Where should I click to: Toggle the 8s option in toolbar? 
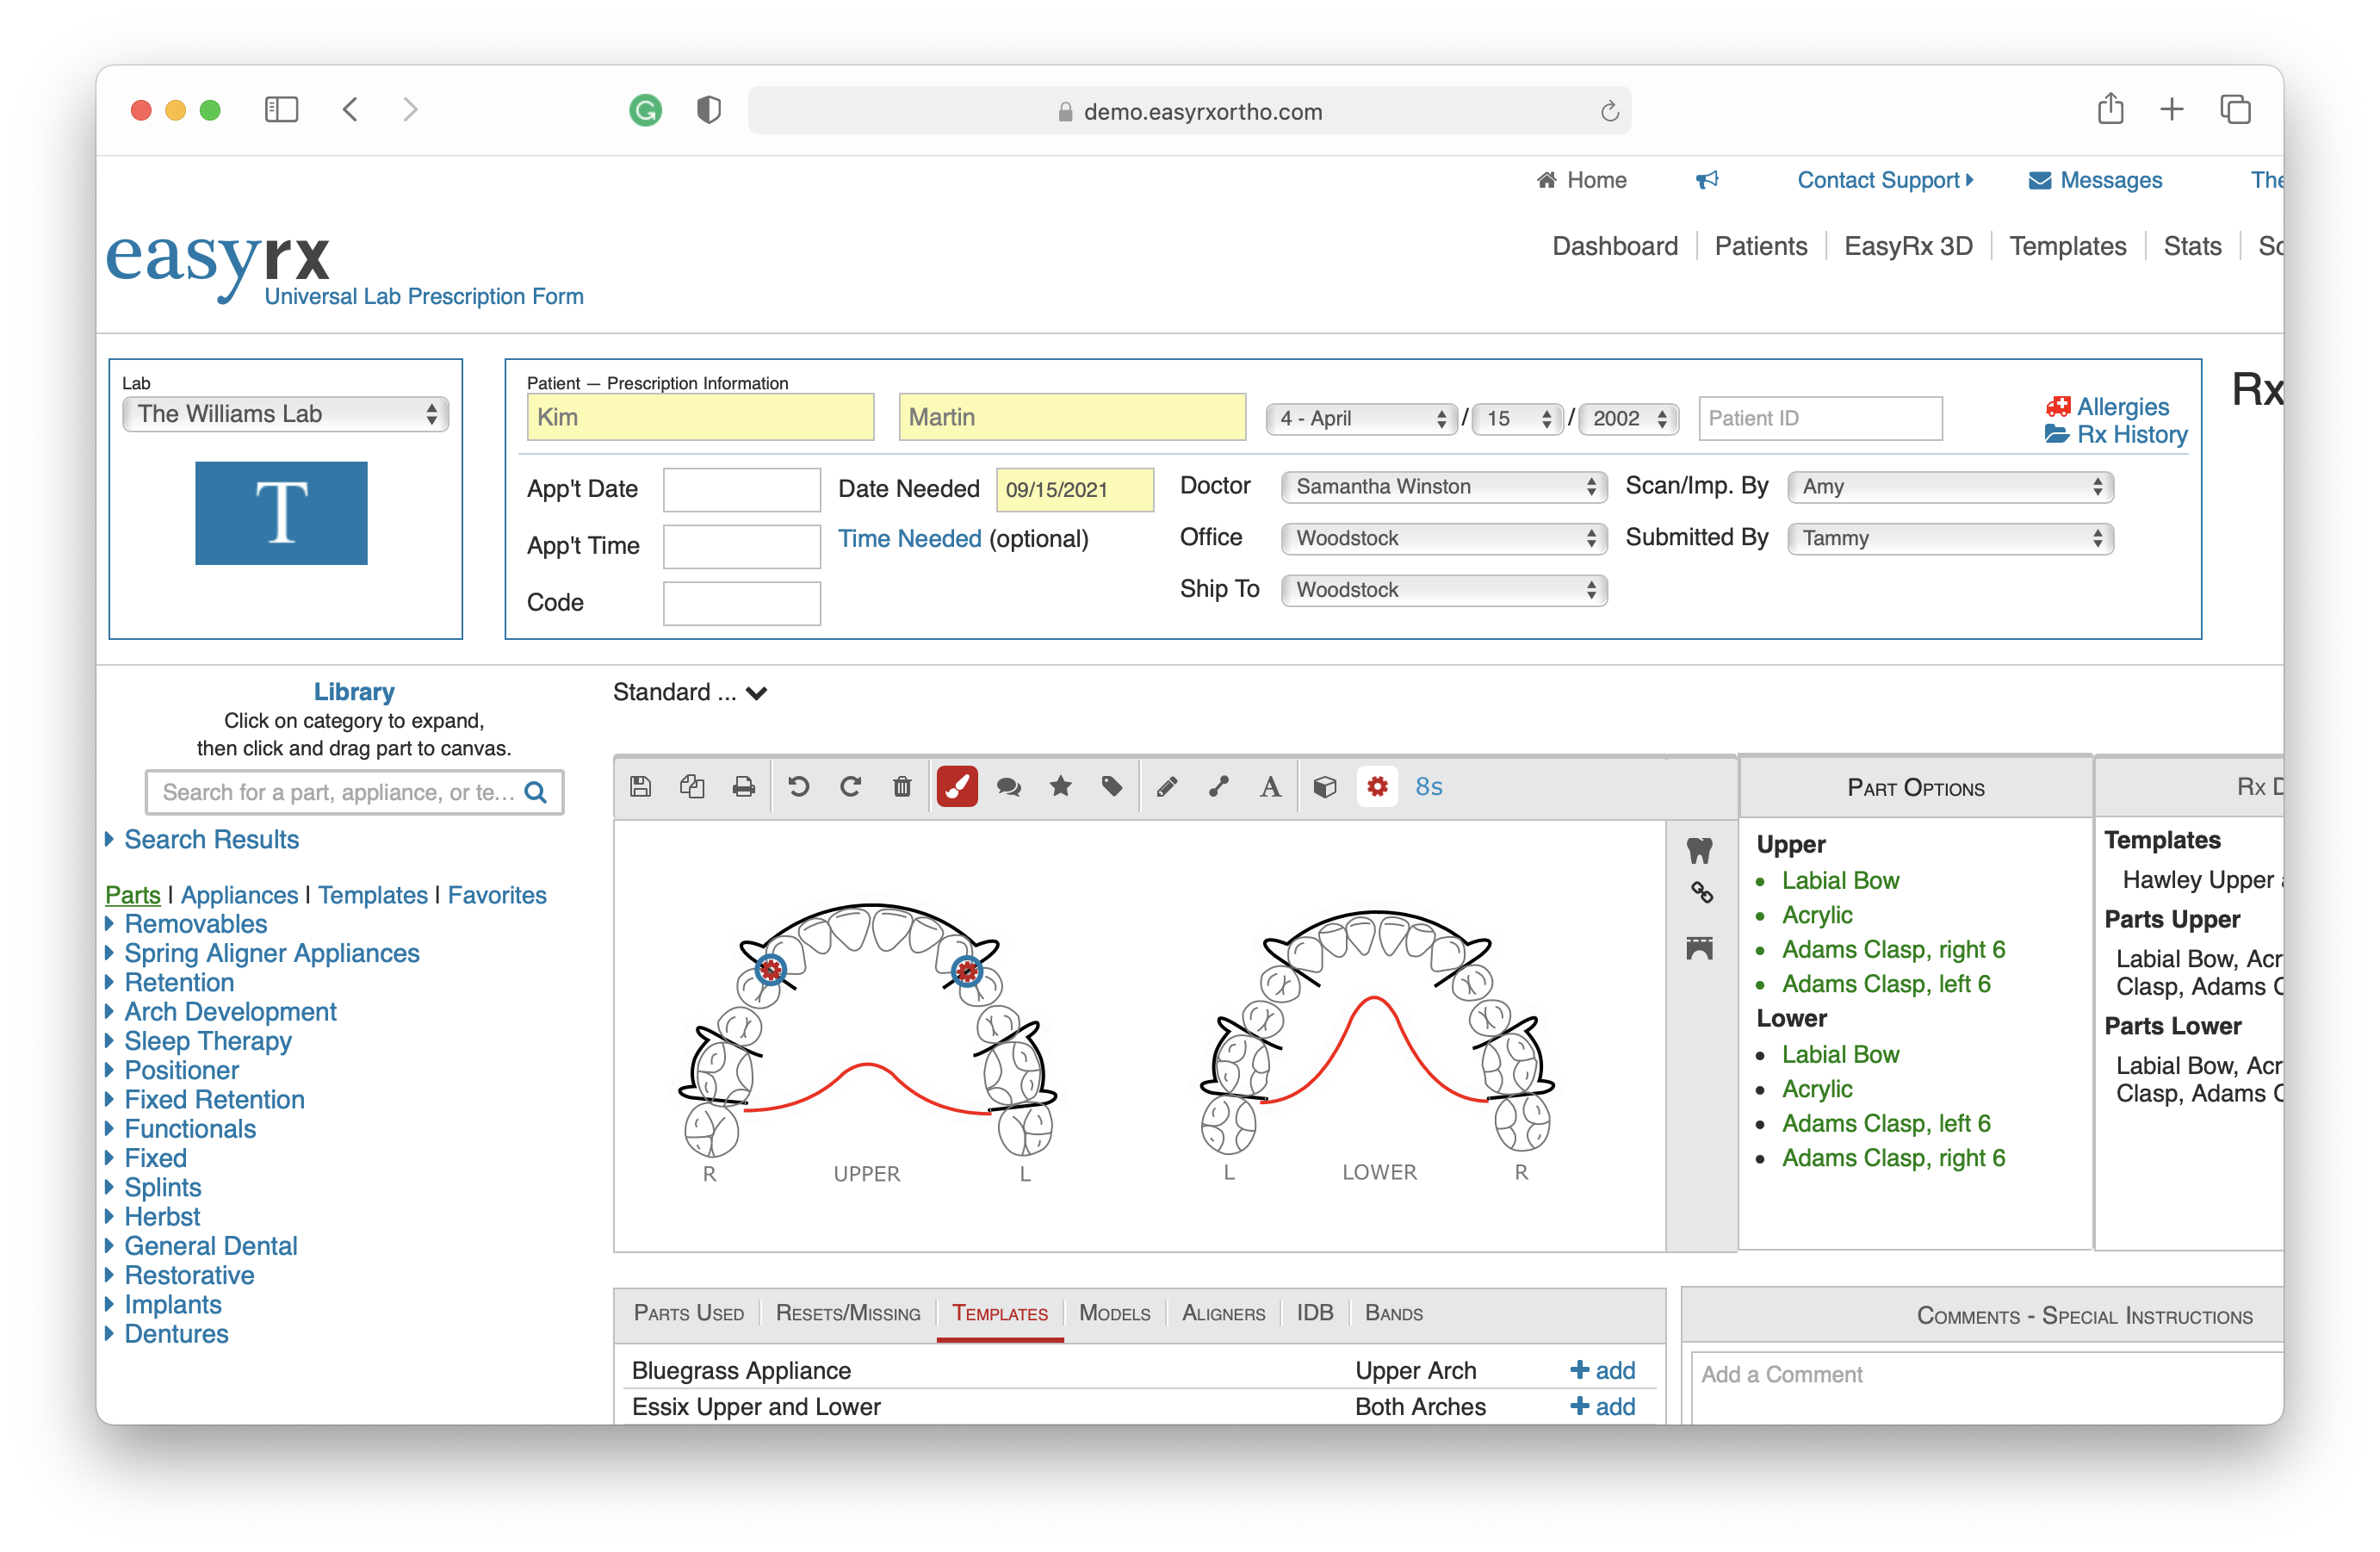pyautogui.click(x=1428, y=787)
